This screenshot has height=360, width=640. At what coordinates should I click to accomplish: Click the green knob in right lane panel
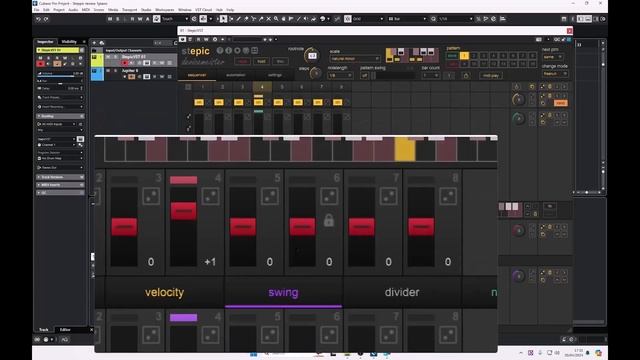point(518,119)
